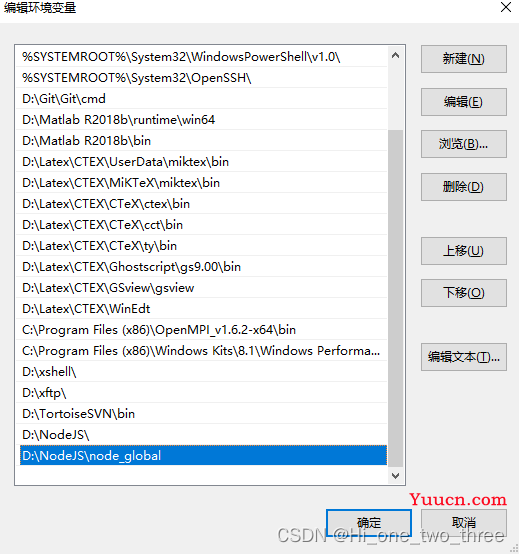Open the 浏览(B)... browse dialog
Screen dimensions: 519x554
[x=464, y=144]
